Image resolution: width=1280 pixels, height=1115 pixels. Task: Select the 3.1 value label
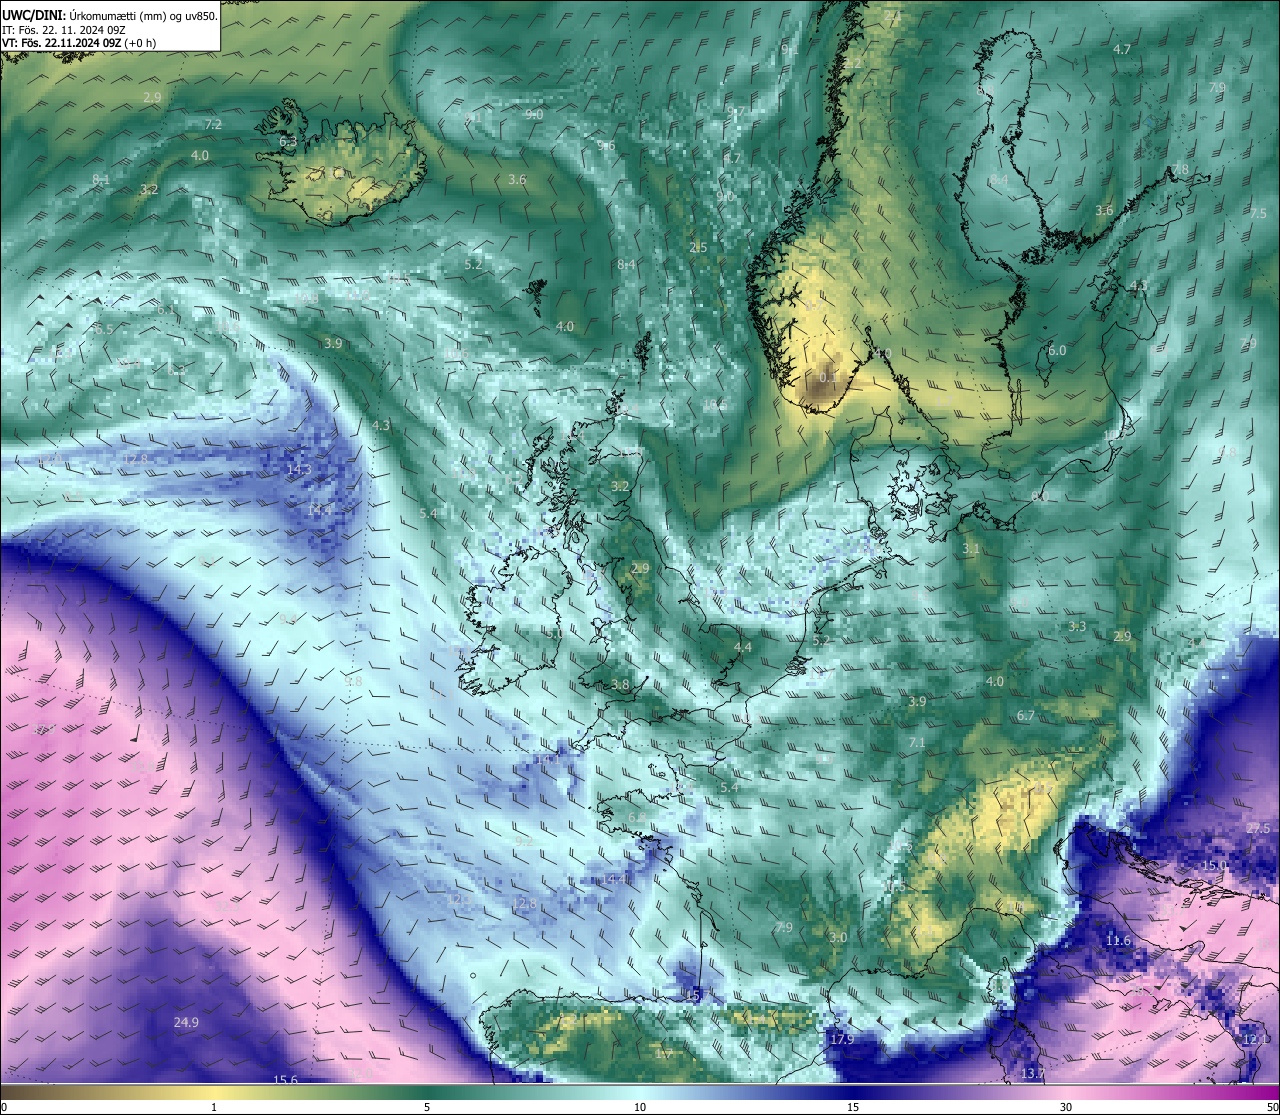pos(971,549)
